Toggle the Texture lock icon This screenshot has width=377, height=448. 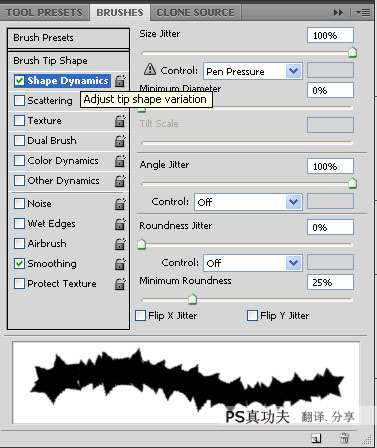(120, 121)
